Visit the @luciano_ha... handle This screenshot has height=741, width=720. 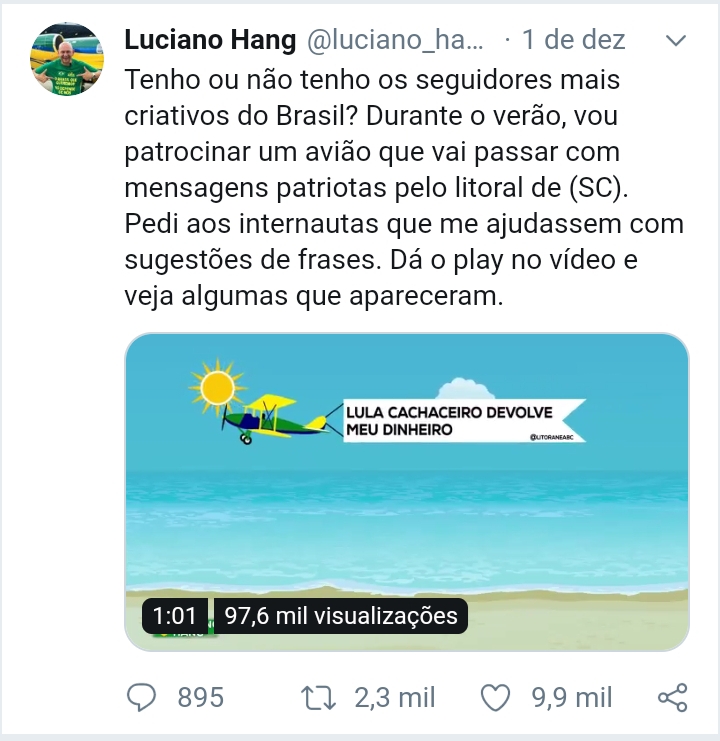click(395, 40)
